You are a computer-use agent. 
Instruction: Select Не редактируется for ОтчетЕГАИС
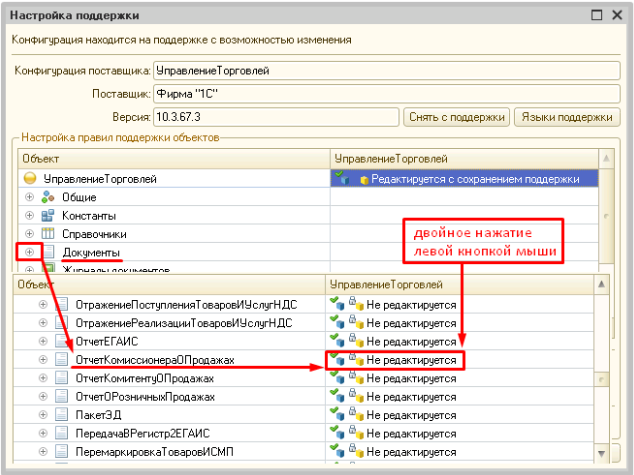pos(411,342)
